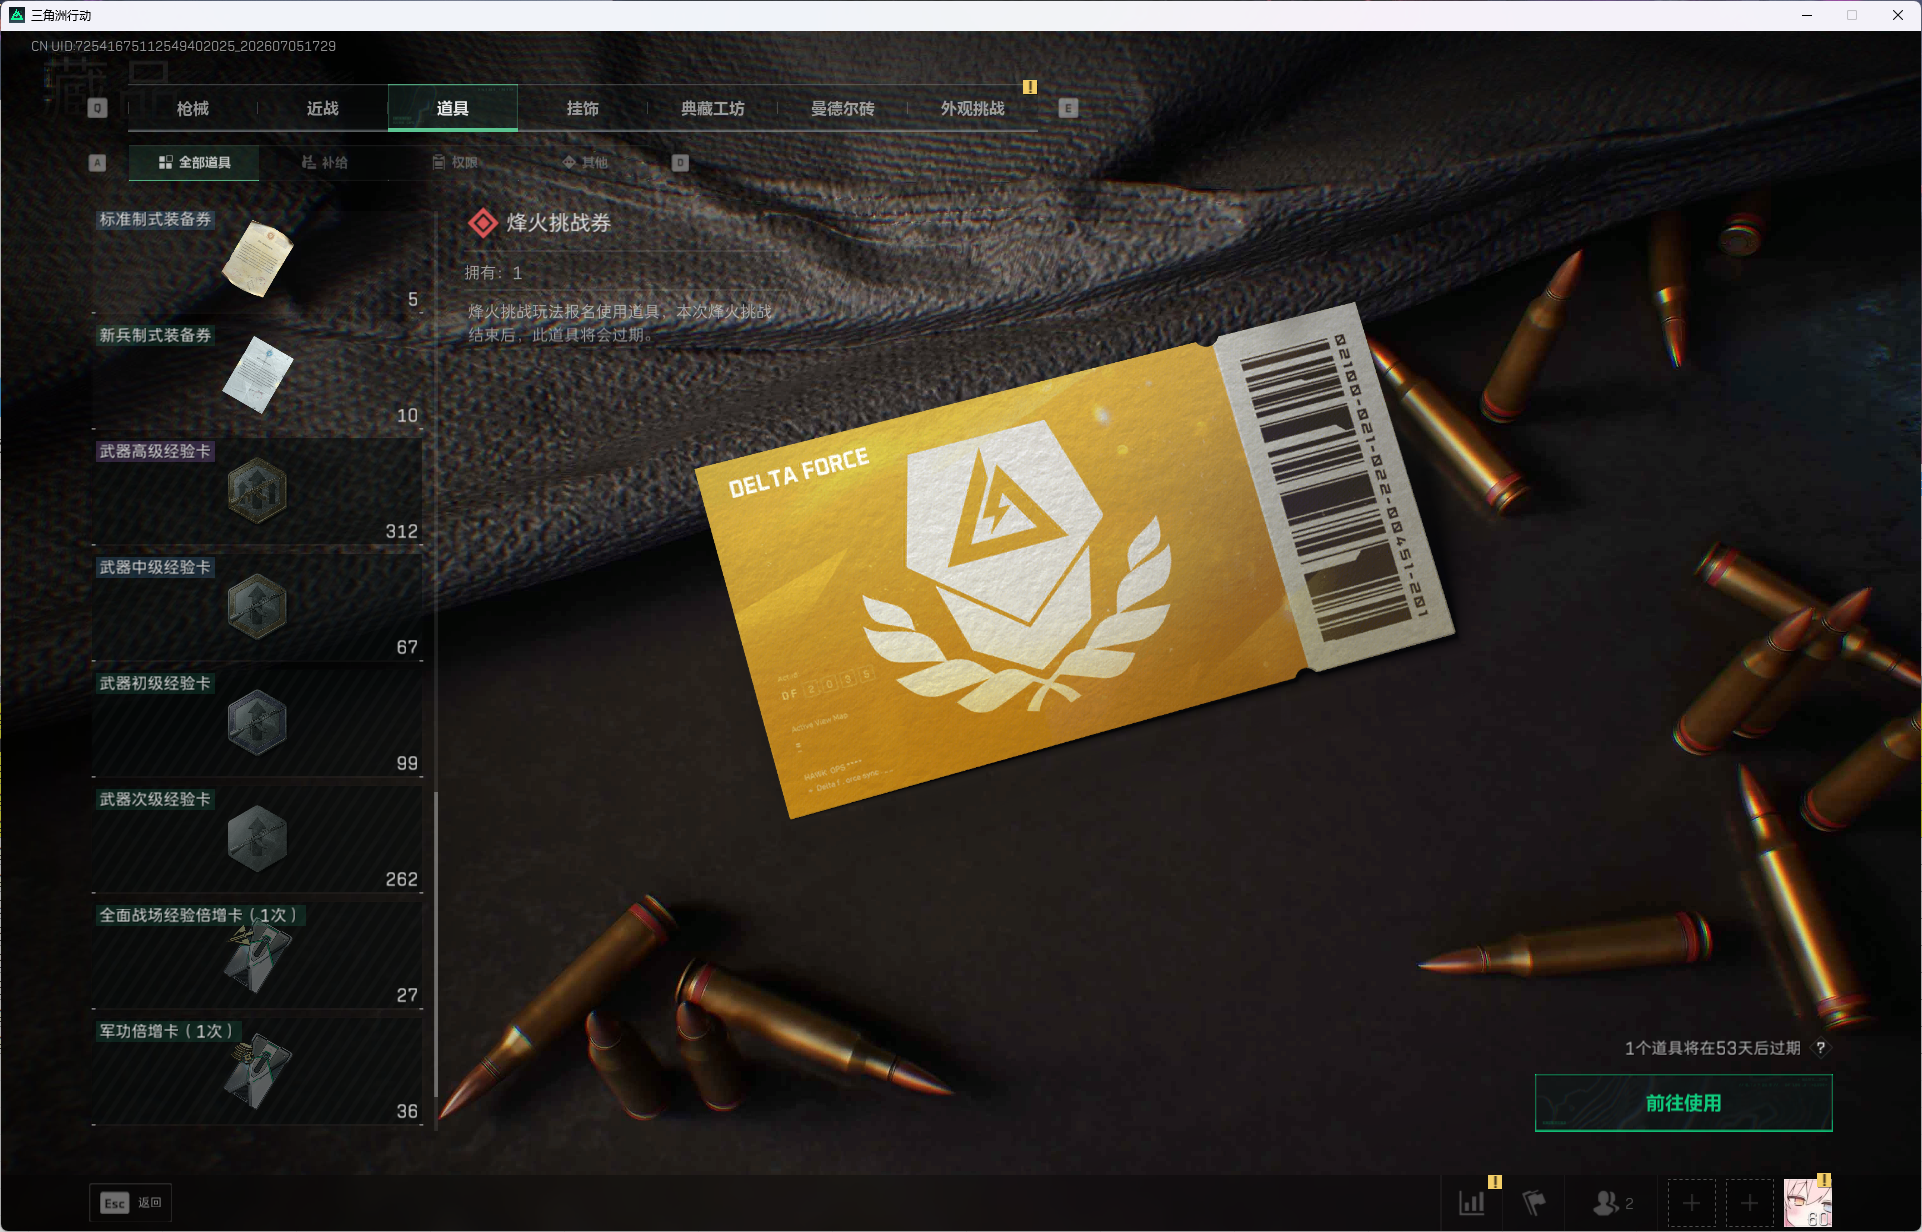Image resolution: width=1922 pixels, height=1232 pixels.
Task: Close the 三角洲行动 window
Action: click(x=1897, y=15)
